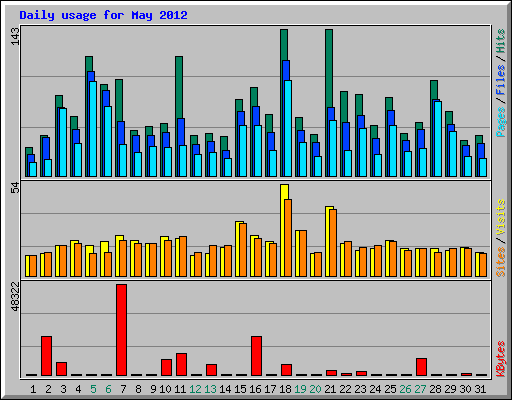Image resolution: width=512 pixels, height=400 pixels.
Task: Click the day 29 x-axis label
Action: 450,389
